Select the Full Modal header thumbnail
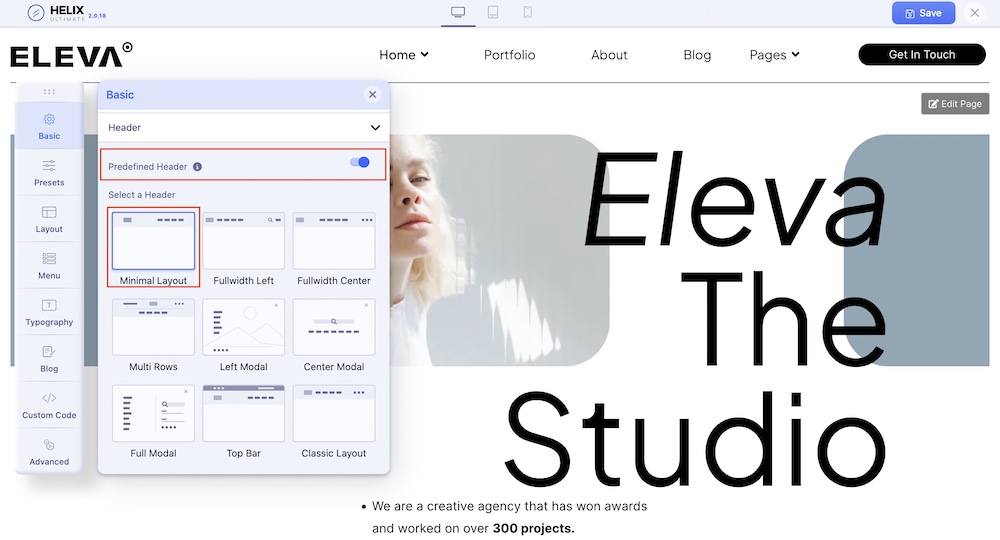 153,413
